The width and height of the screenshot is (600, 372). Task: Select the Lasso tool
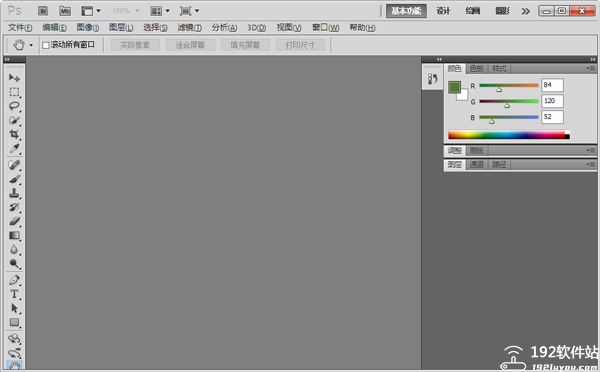tap(14, 106)
